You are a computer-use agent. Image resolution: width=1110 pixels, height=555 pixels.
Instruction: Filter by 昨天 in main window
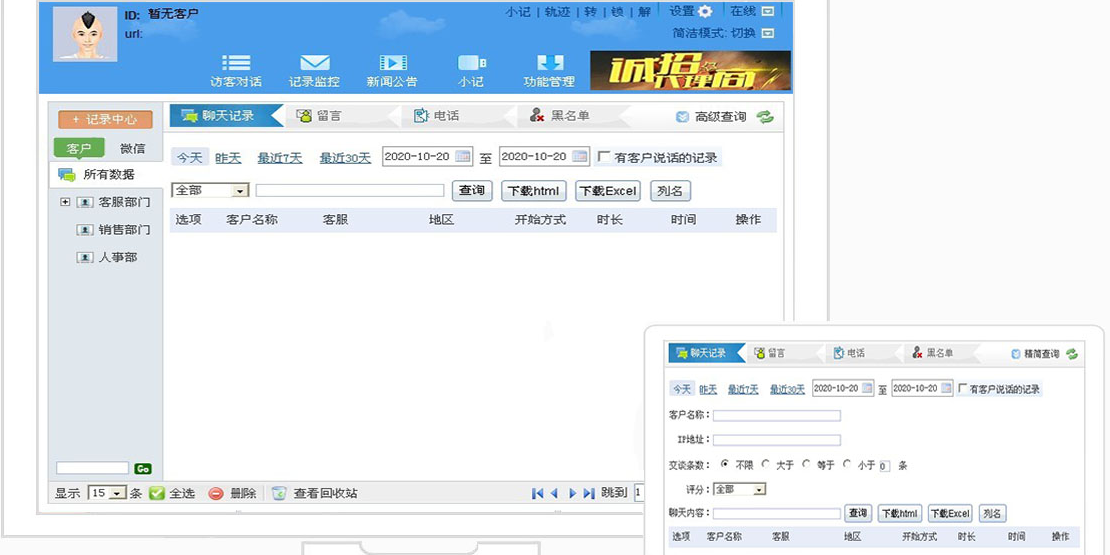coord(228,158)
